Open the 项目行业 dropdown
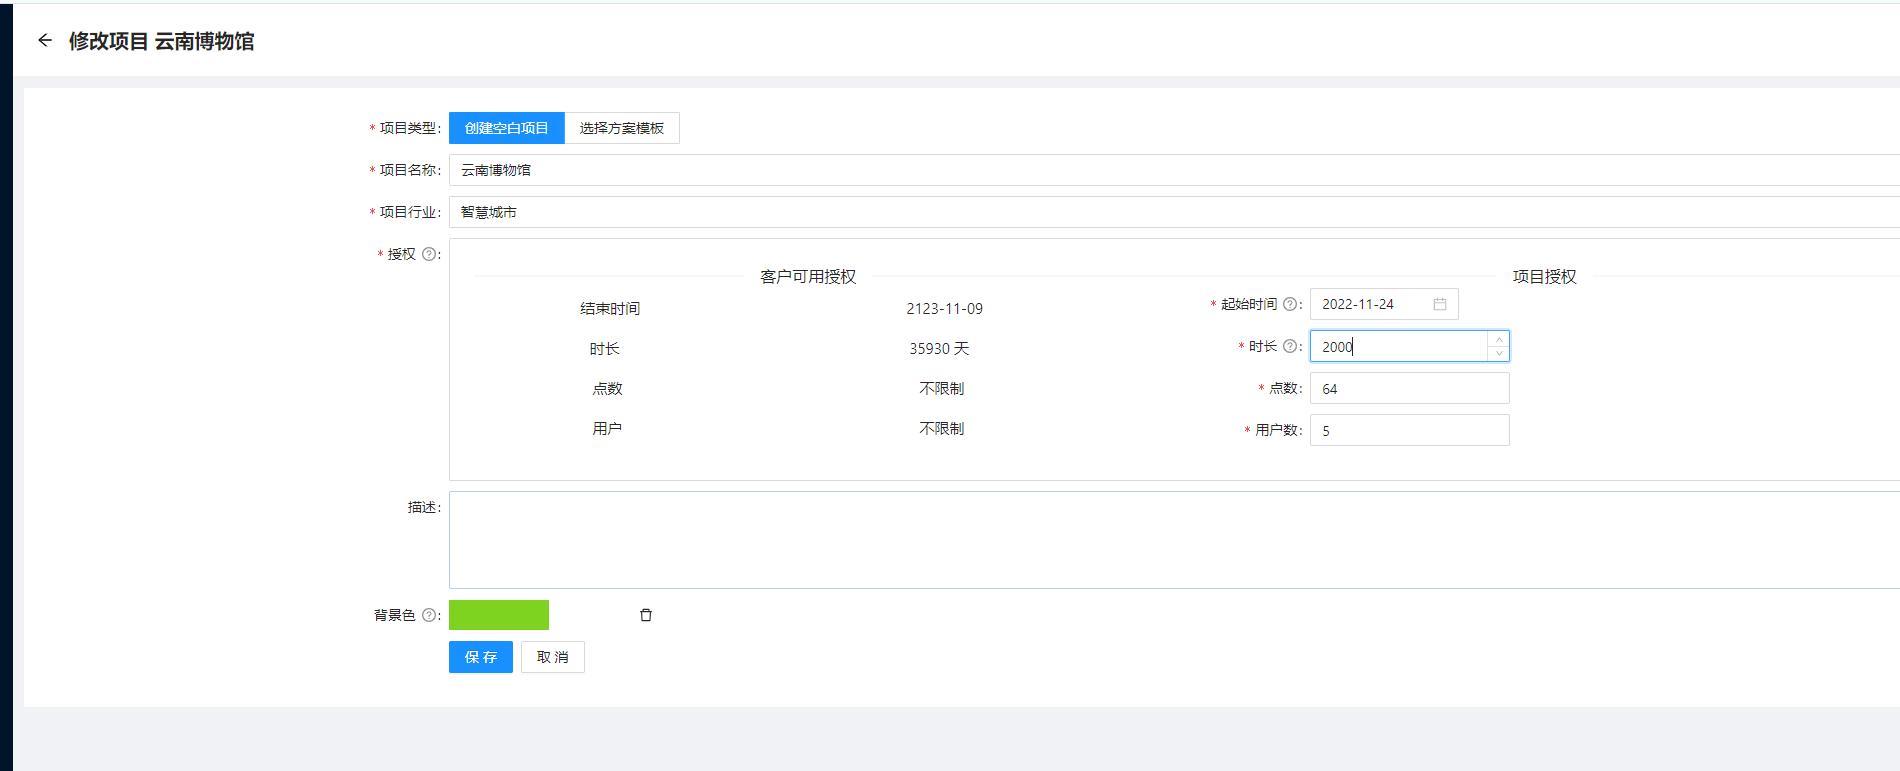The height and width of the screenshot is (771, 1900). [1174, 212]
